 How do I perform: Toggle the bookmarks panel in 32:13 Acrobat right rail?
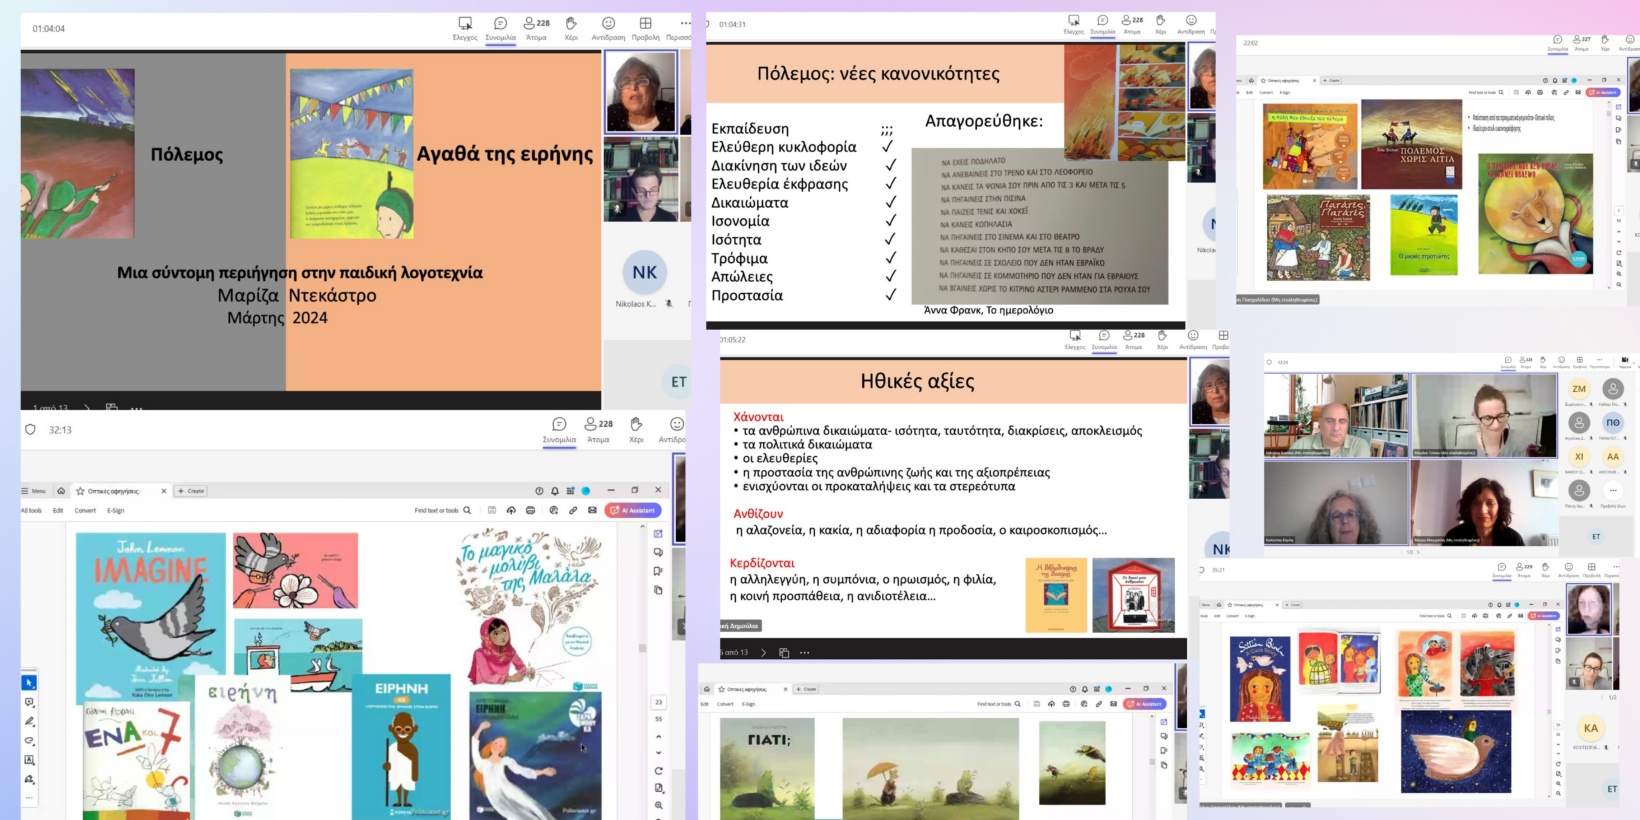pyautogui.click(x=658, y=571)
